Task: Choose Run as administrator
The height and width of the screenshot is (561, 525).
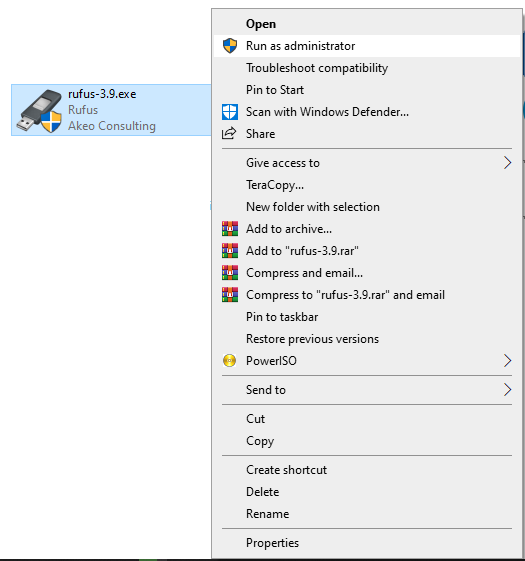Action: click(x=366, y=46)
